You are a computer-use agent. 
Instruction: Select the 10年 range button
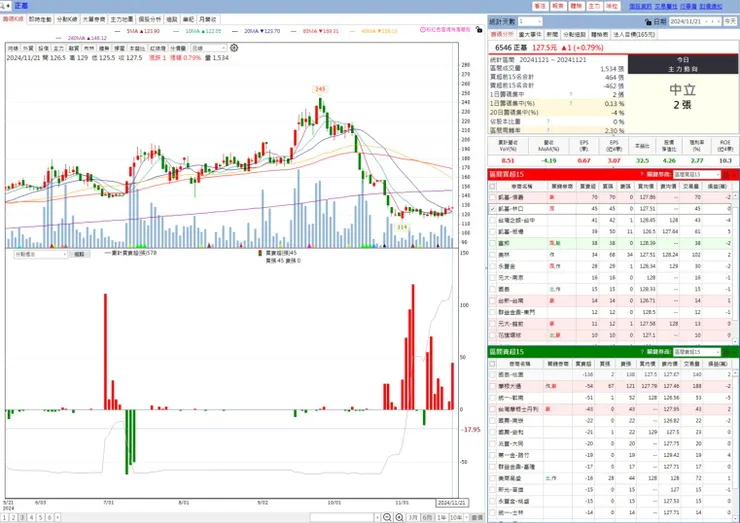point(456,517)
